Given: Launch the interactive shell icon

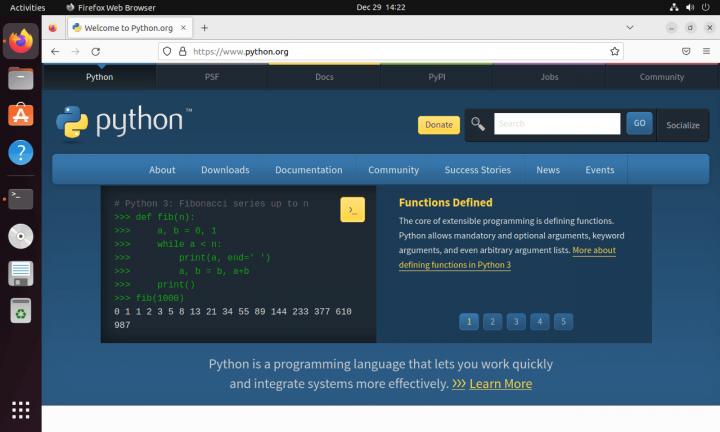Looking at the screenshot, I should tap(352, 209).
